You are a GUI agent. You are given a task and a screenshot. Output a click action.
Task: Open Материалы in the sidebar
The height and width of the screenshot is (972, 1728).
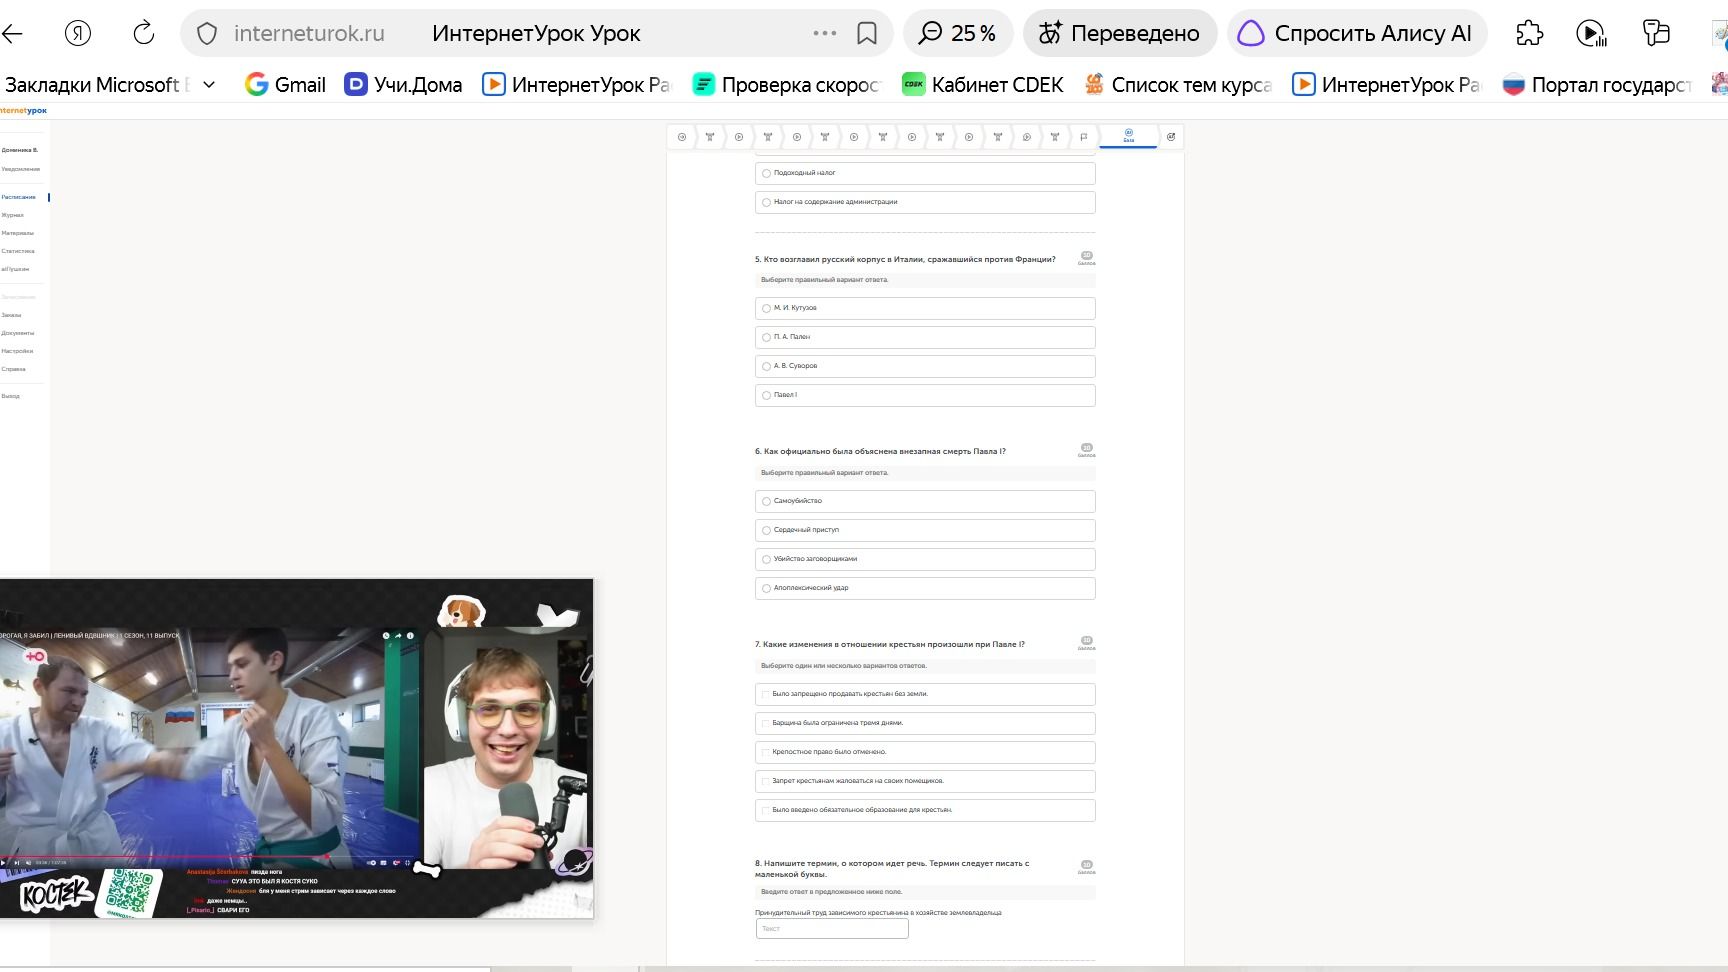pyautogui.click(x=17, y=233)
